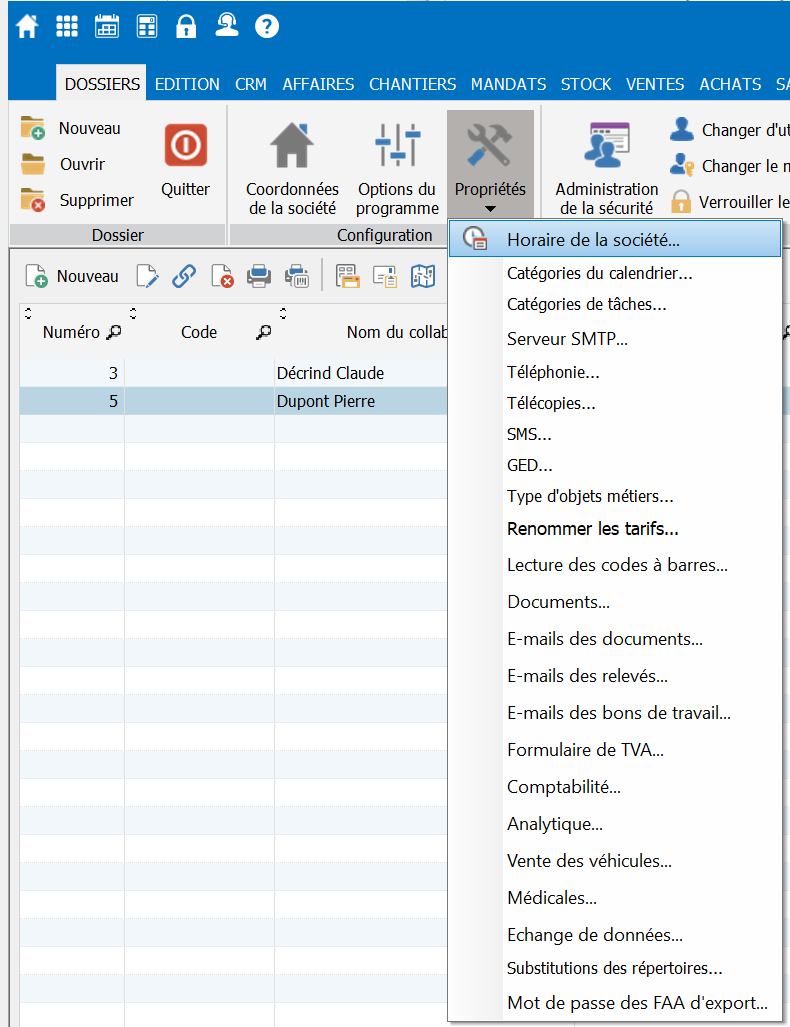
Task: Click the edit document pencil icon
Action: [x=147, y=276]
